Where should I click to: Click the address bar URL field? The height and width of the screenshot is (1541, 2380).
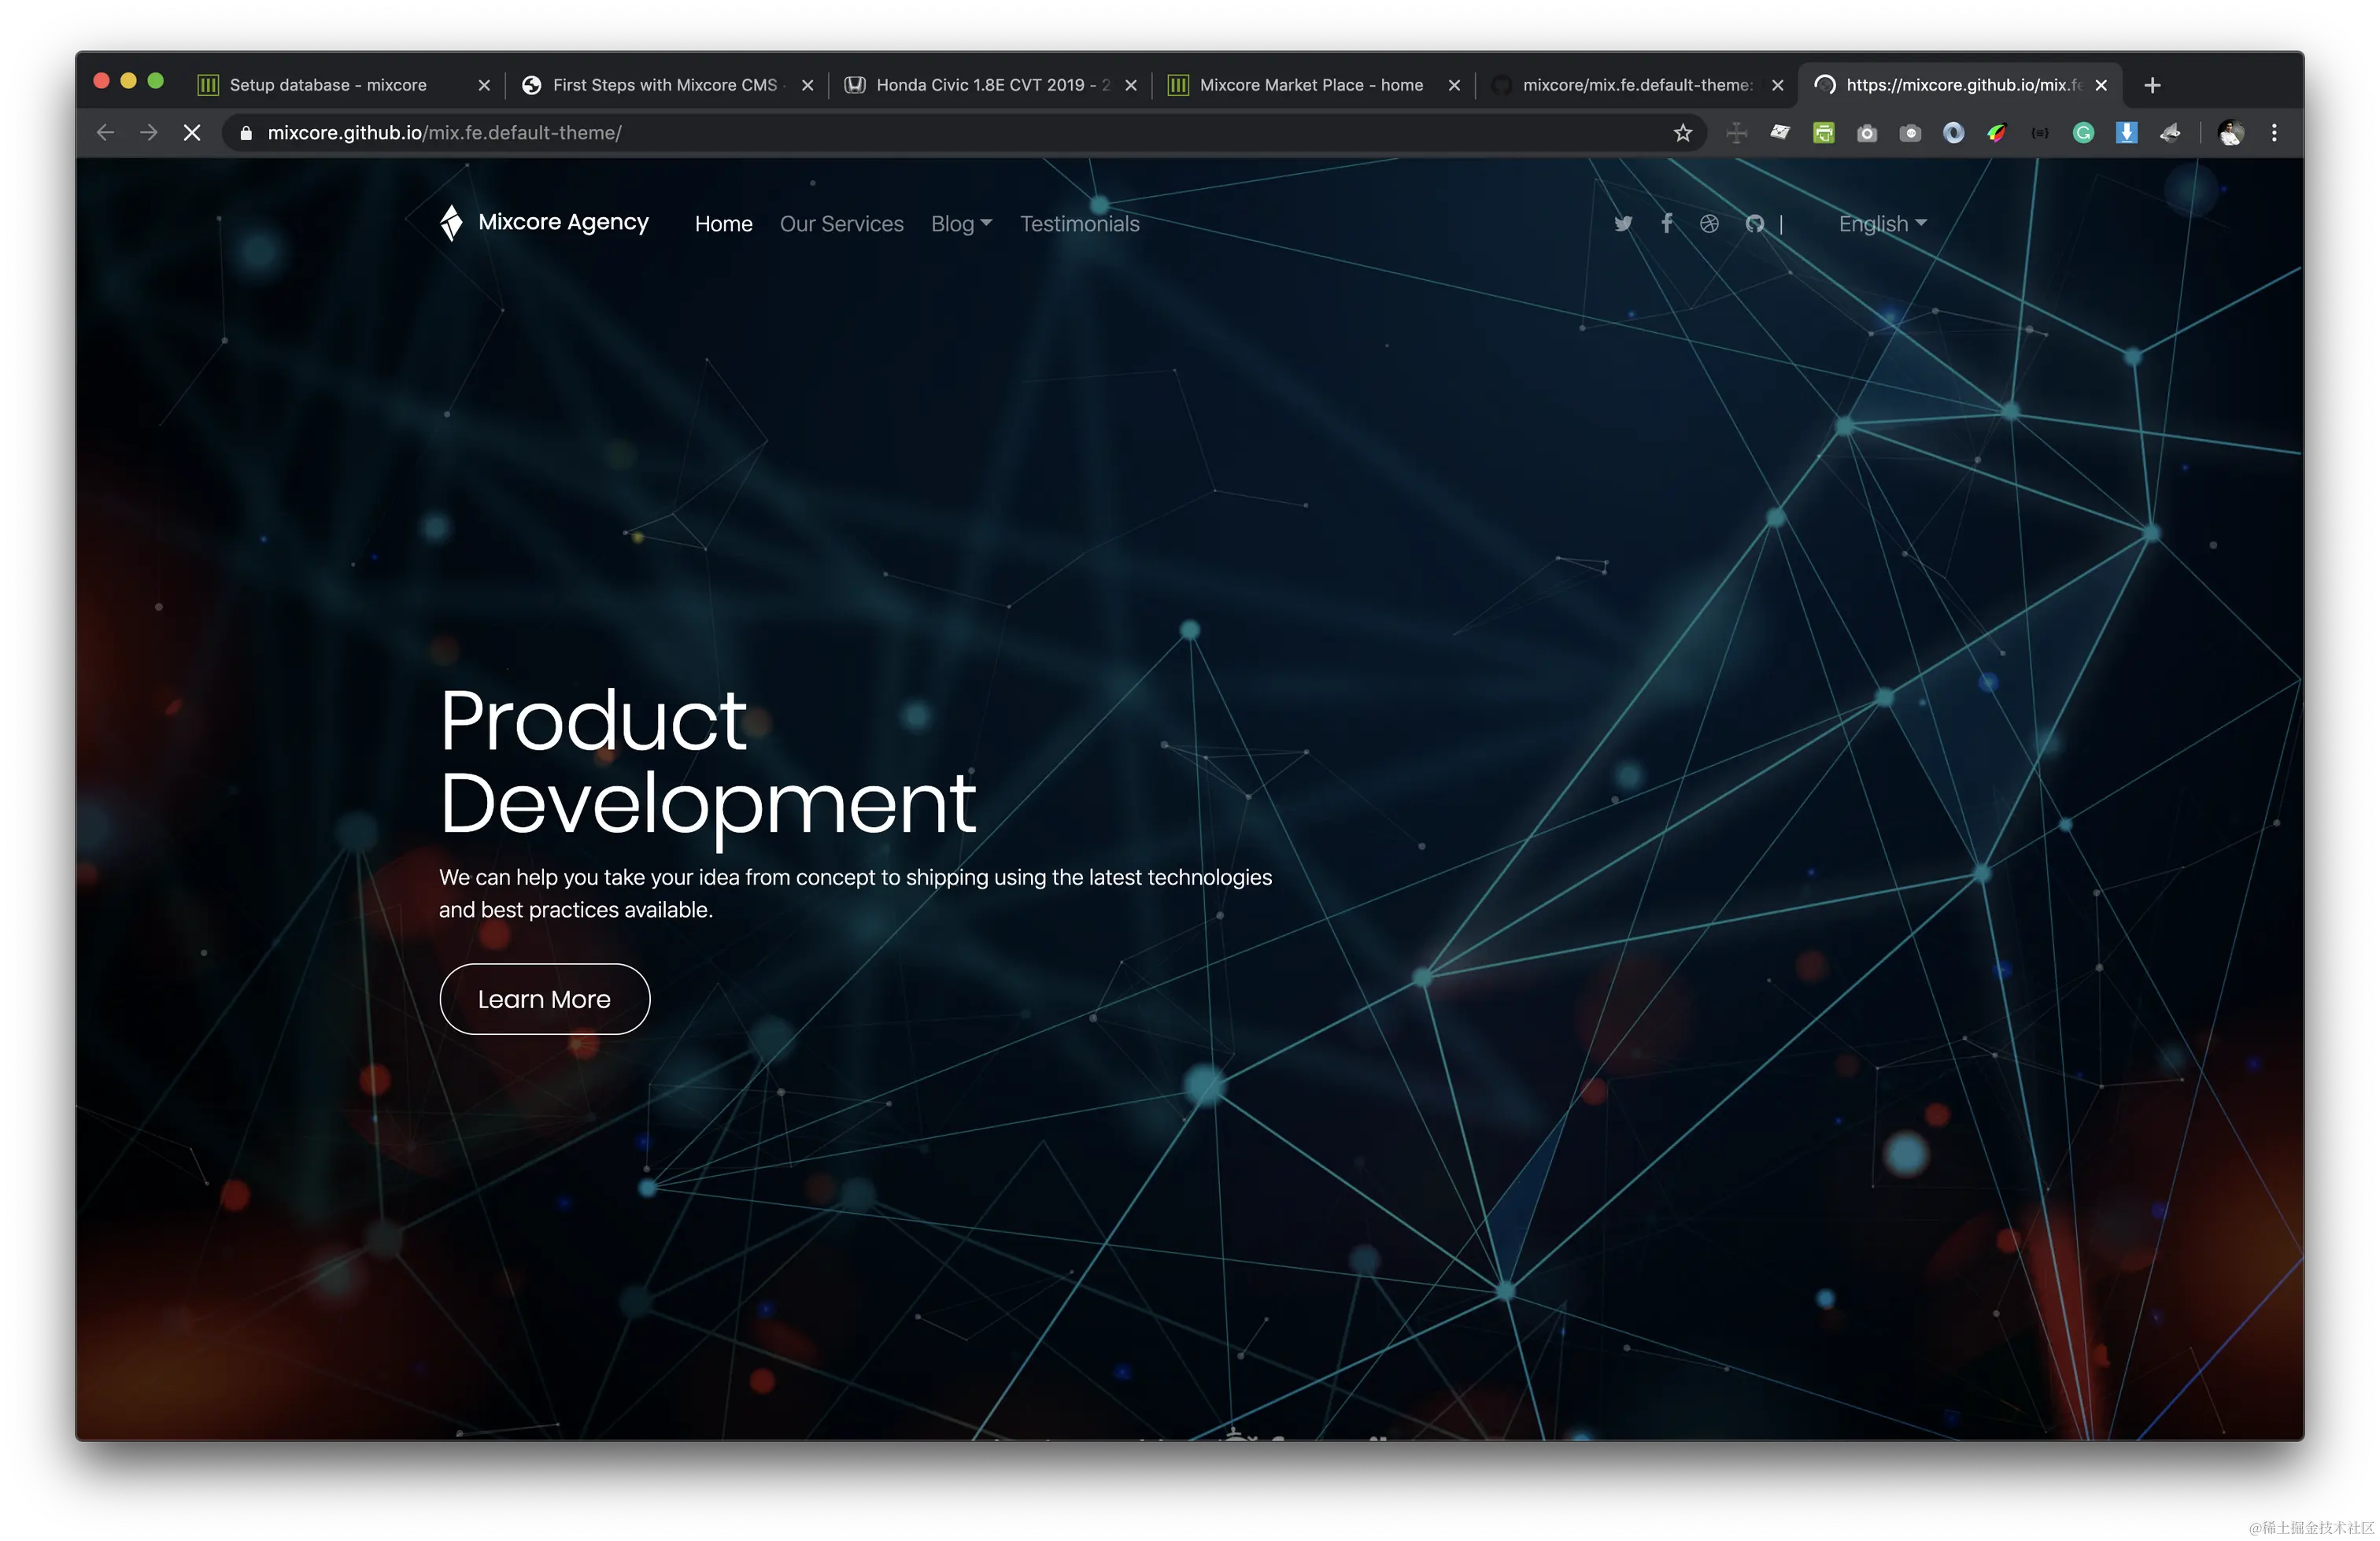[x=900, y=133]
